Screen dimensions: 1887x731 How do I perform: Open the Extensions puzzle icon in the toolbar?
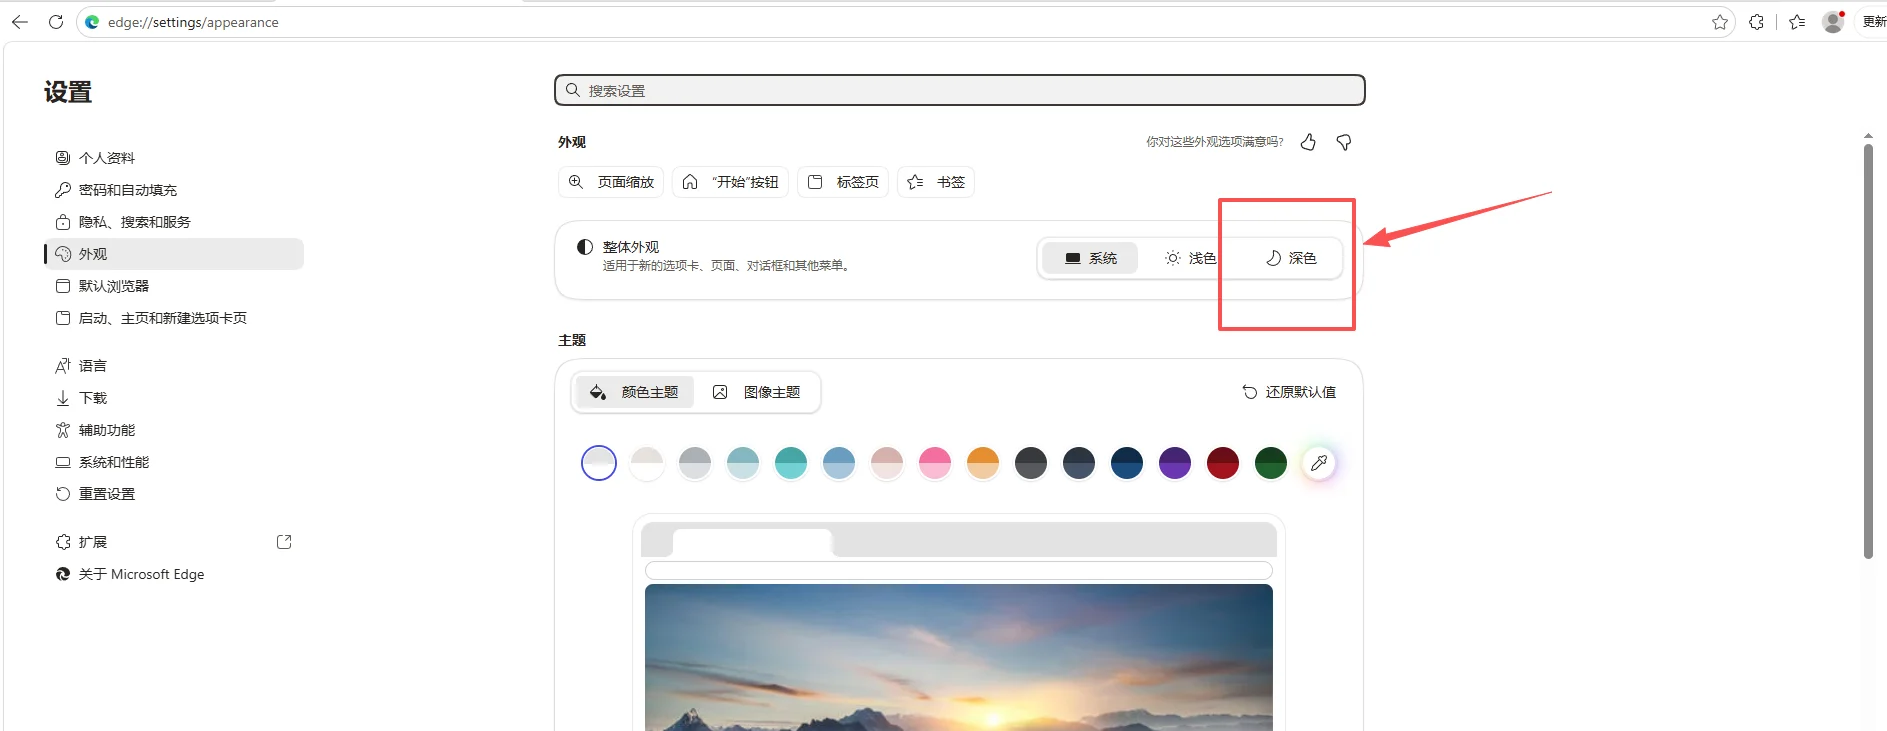pos(1756,22)
